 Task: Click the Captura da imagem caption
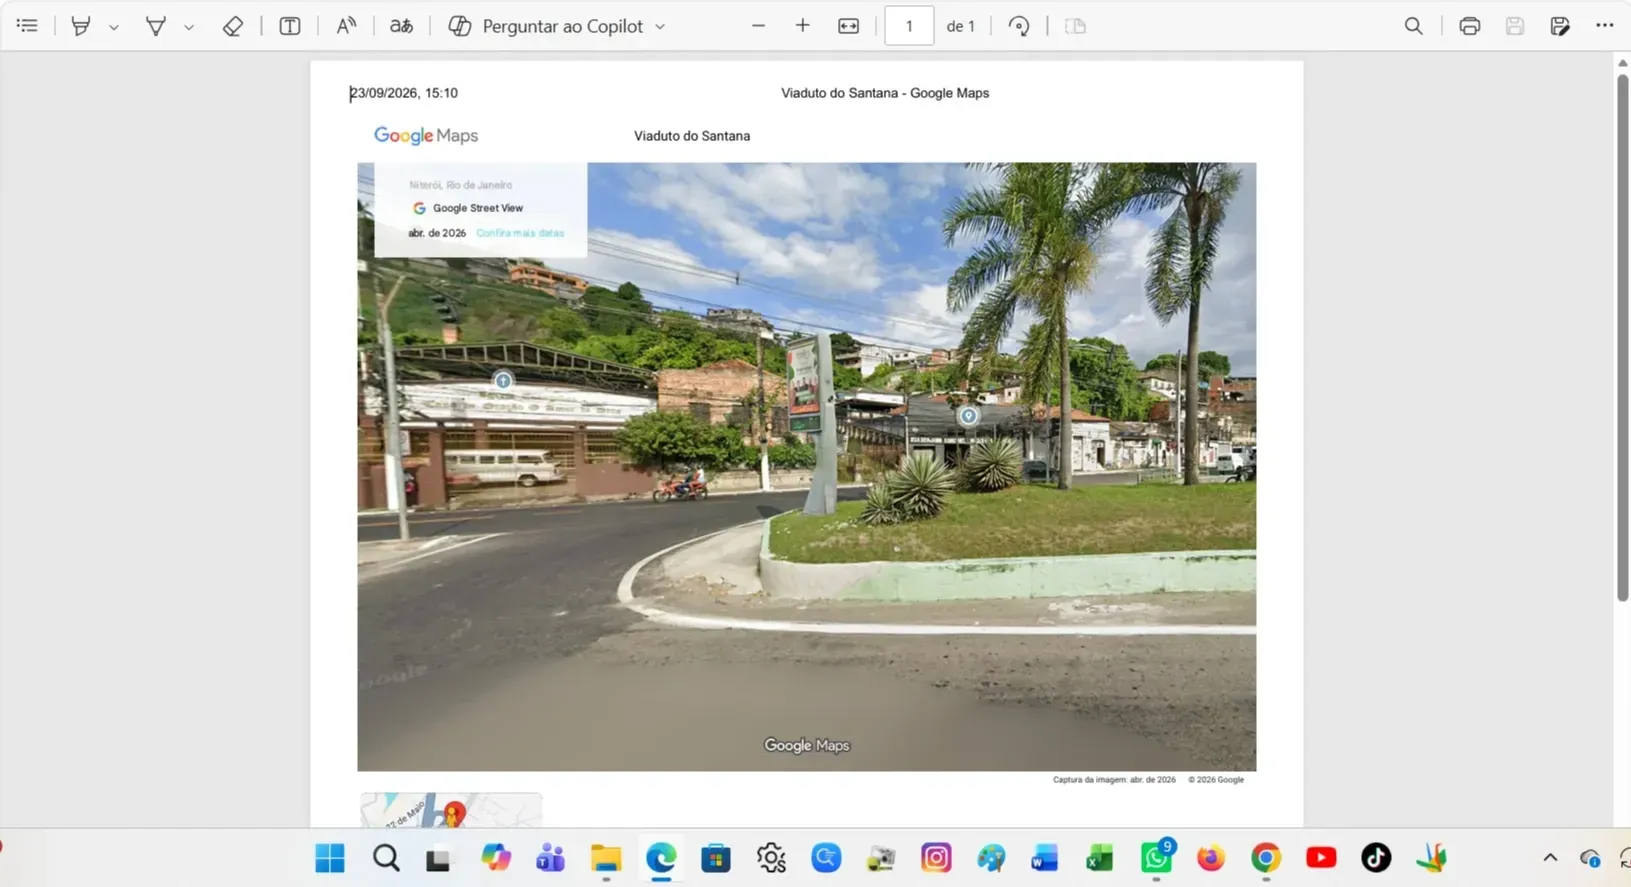tap(1114, 780)
